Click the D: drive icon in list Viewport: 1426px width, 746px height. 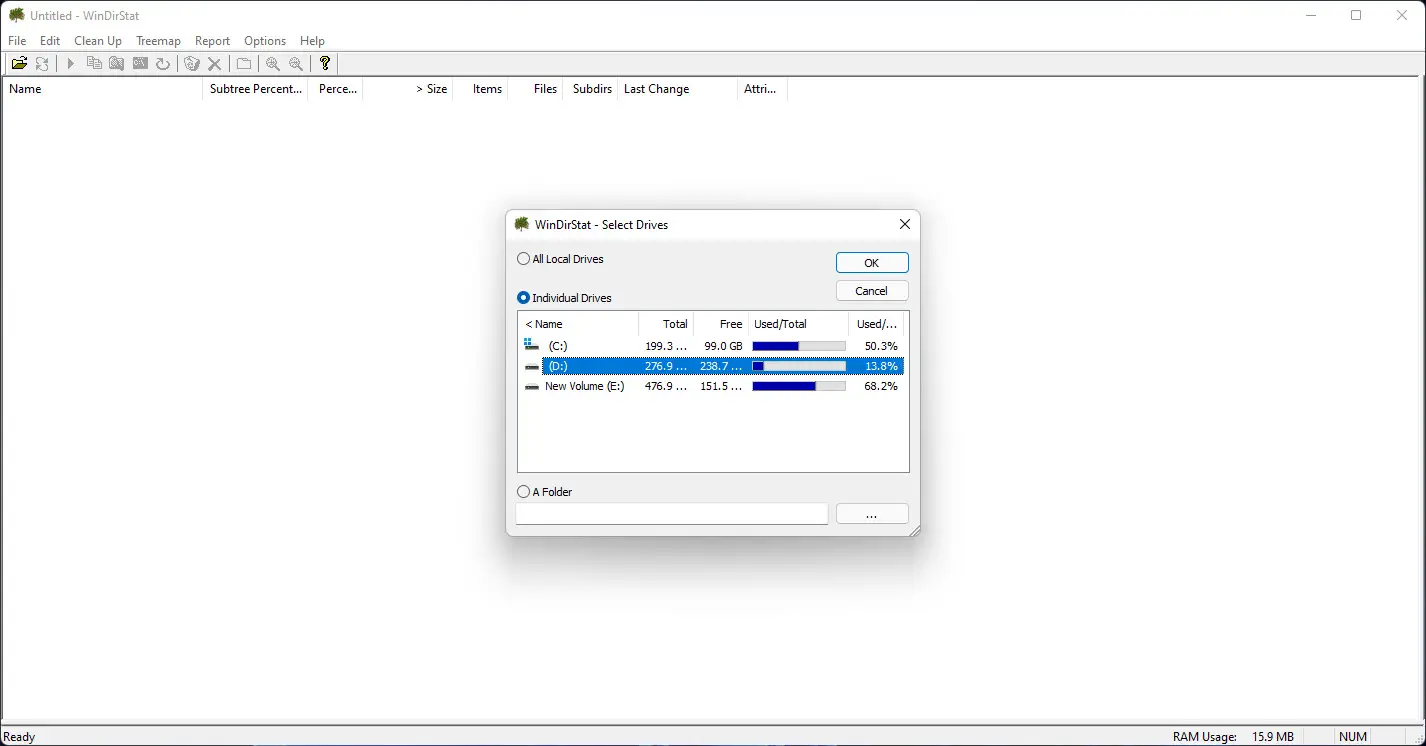[532, 366]
